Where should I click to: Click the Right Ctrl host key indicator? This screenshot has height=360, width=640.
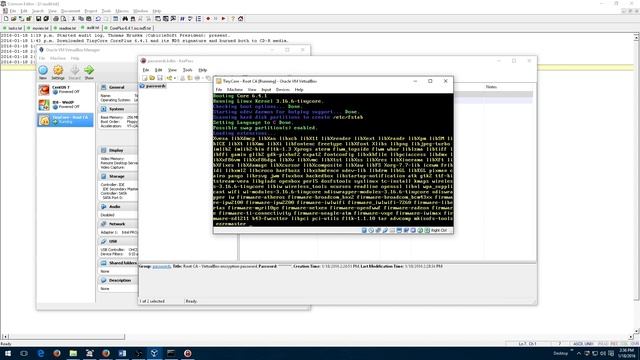click(x=439, y=231)
